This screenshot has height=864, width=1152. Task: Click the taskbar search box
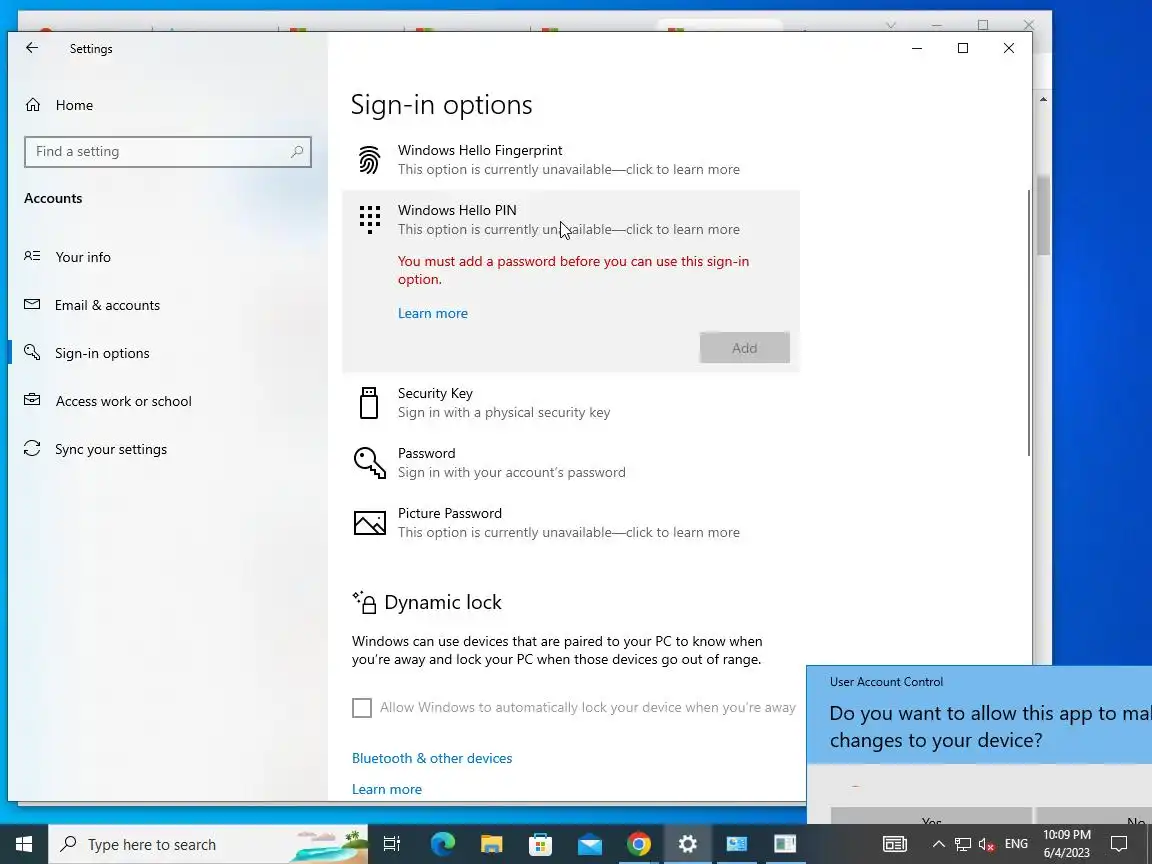[x=208, y=844]
